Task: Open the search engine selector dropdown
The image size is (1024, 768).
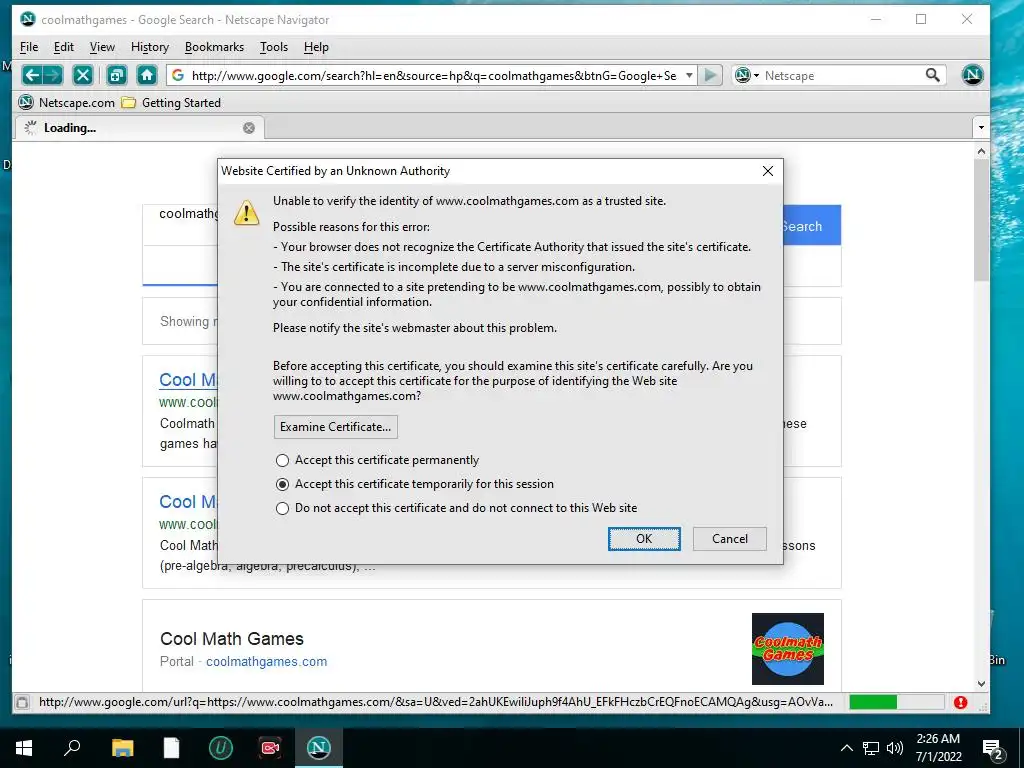Action: pos(747,75)
